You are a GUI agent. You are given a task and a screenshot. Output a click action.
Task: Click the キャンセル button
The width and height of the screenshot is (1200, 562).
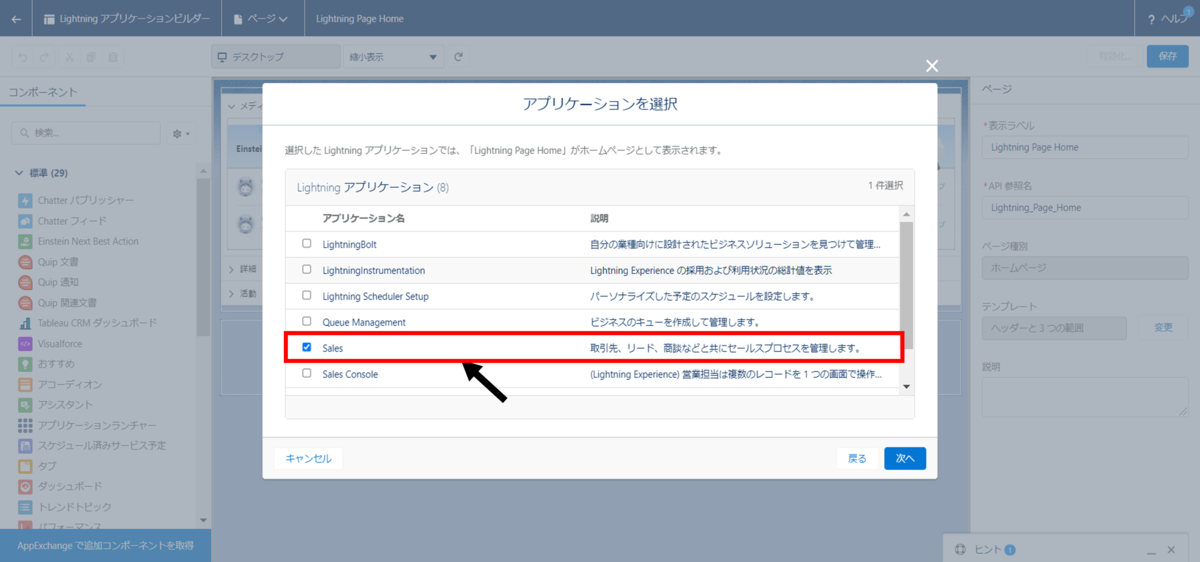(x=308, y=458)
